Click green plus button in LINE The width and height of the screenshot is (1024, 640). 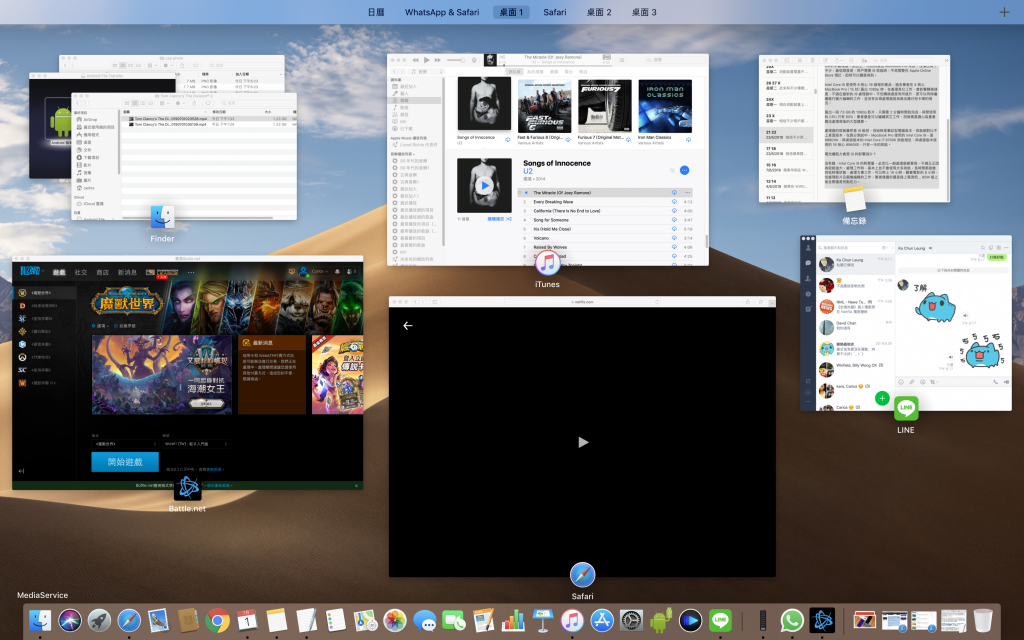coord(882,398)
